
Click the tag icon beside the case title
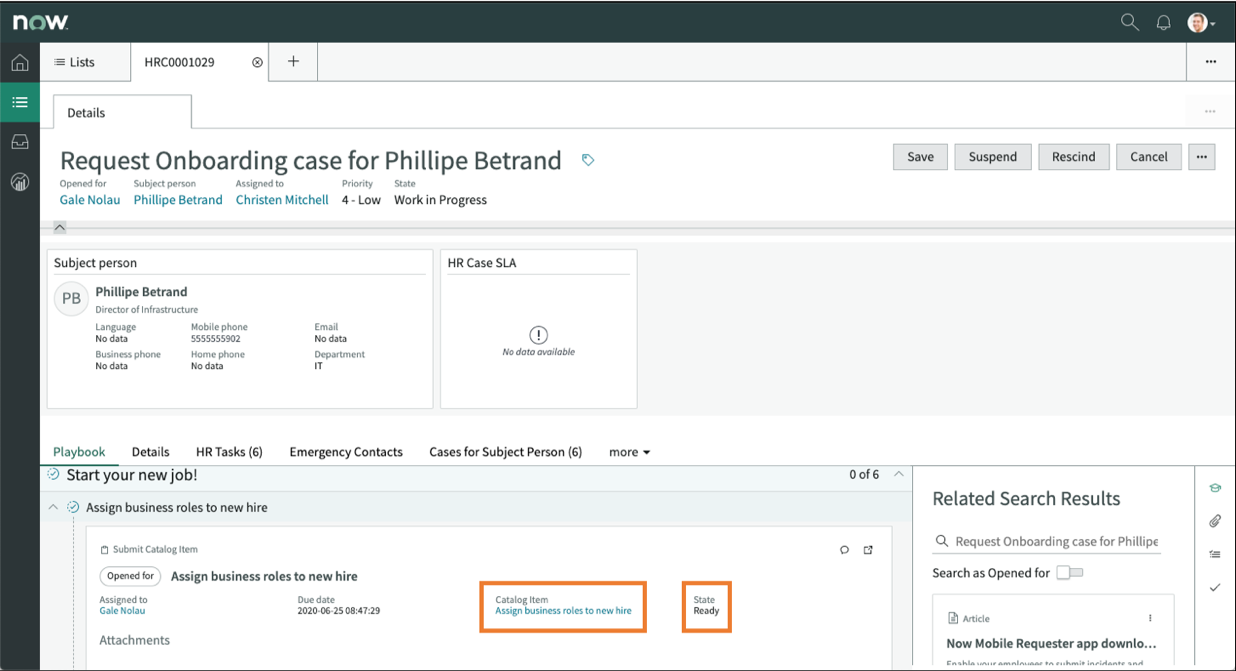coord(588,160)
